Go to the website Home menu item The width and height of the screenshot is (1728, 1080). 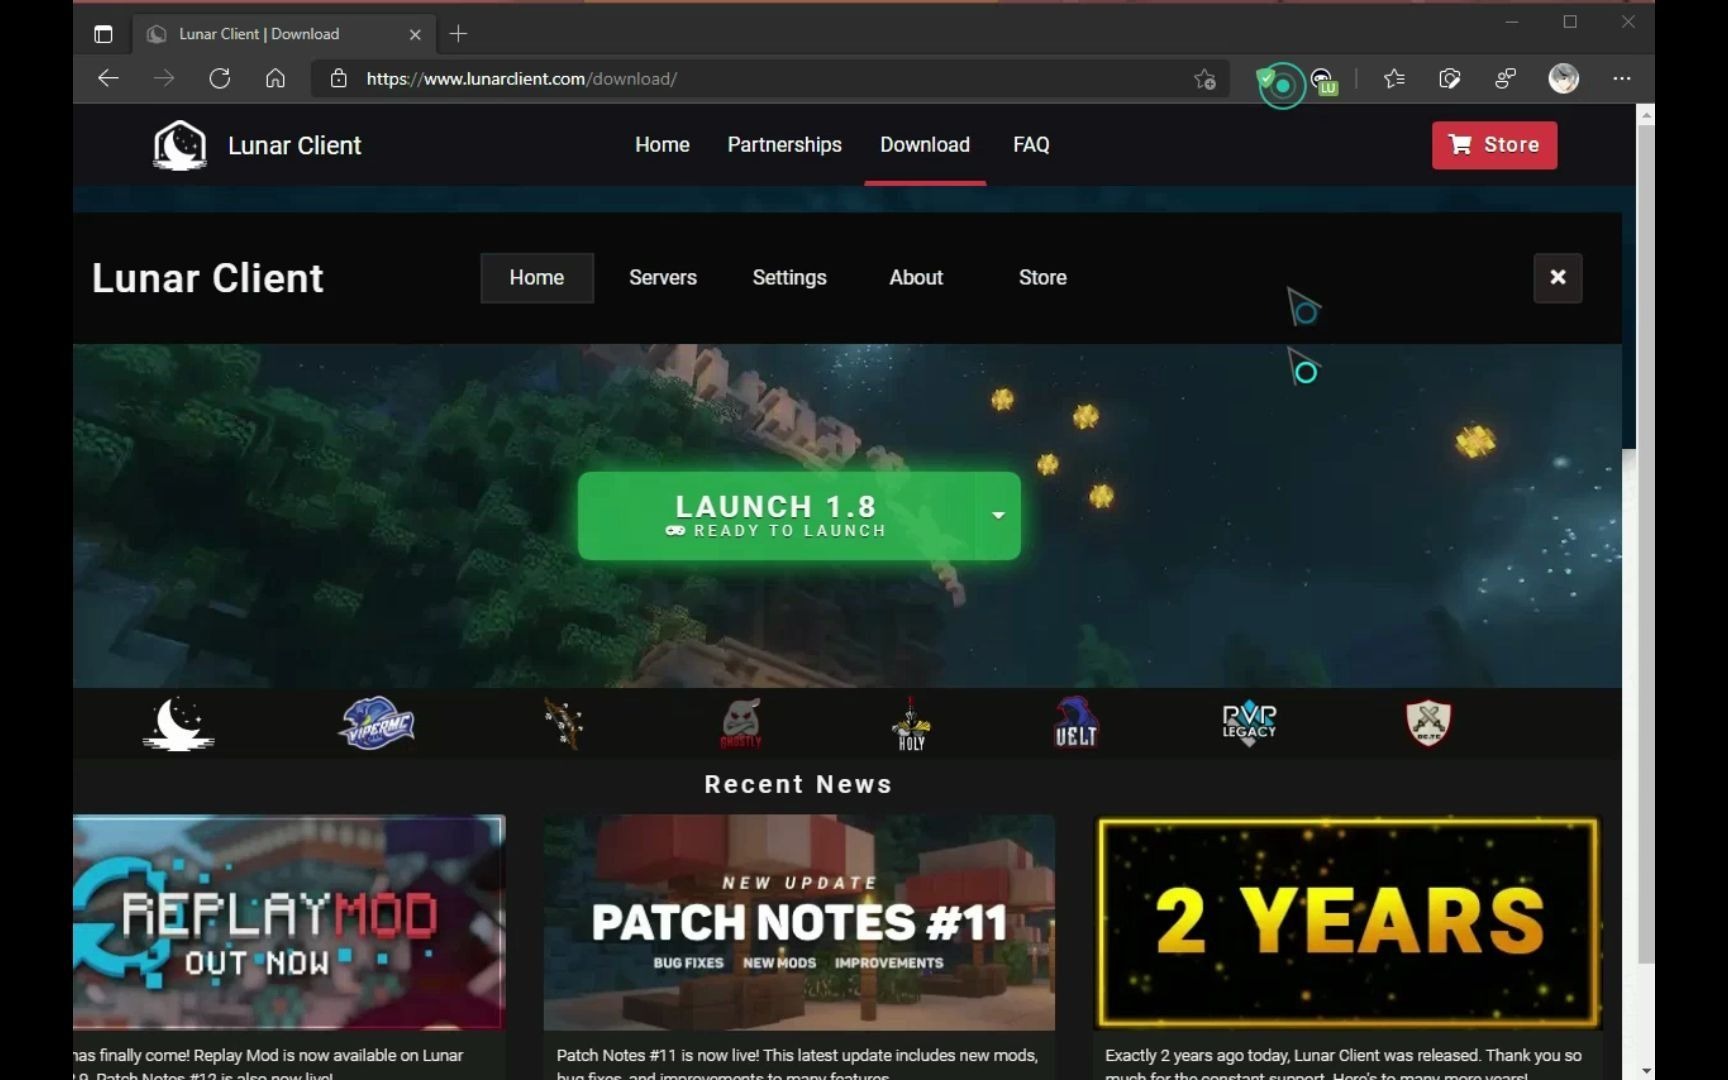pyautogui.click(x=662, y=145)
